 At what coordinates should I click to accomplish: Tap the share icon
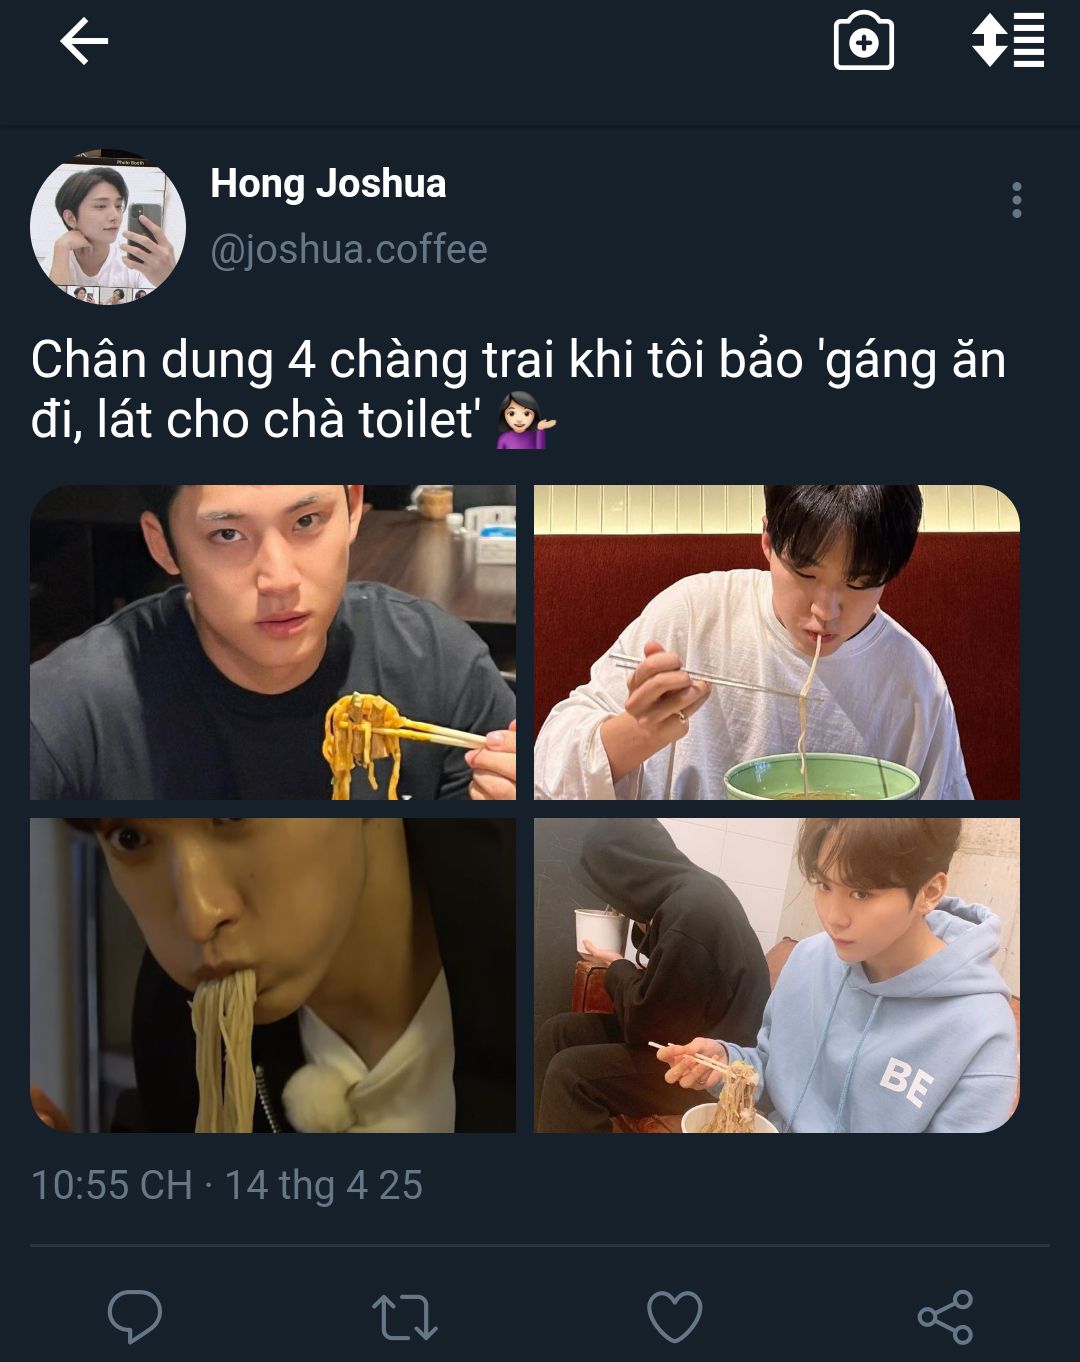pyautogui.click(x=945, y=1316)
